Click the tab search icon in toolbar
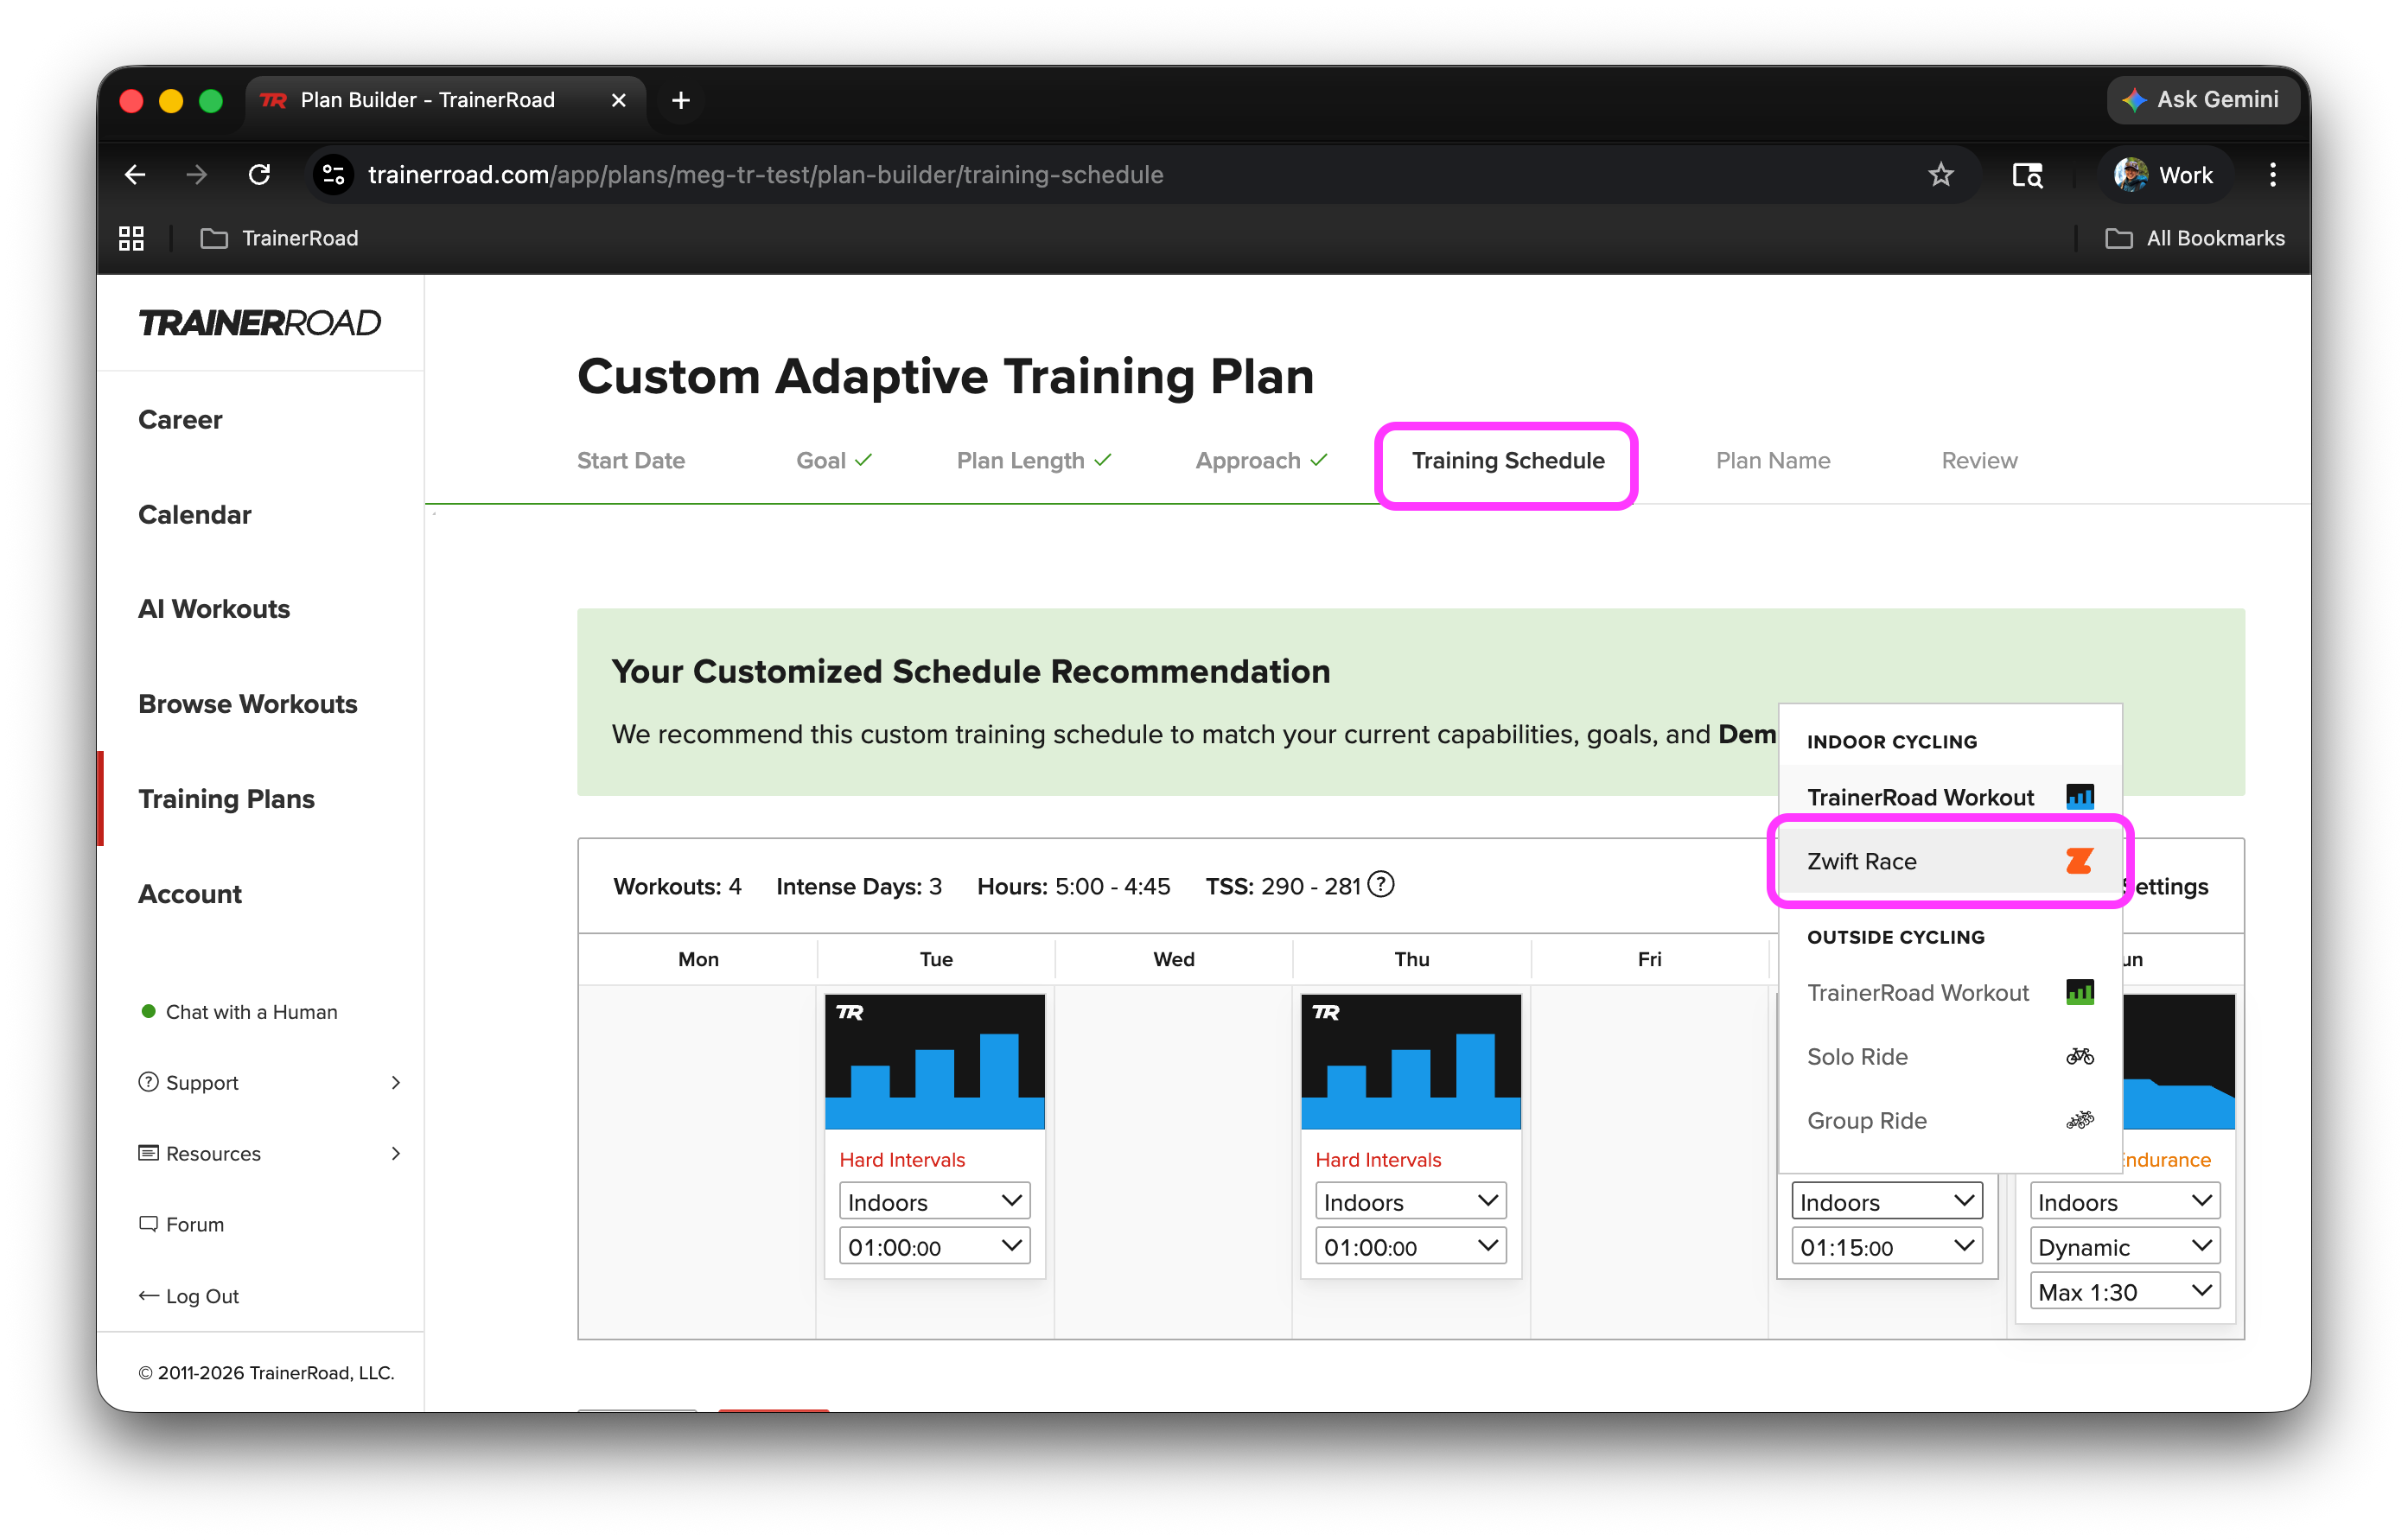 (x=2027, y=175)
